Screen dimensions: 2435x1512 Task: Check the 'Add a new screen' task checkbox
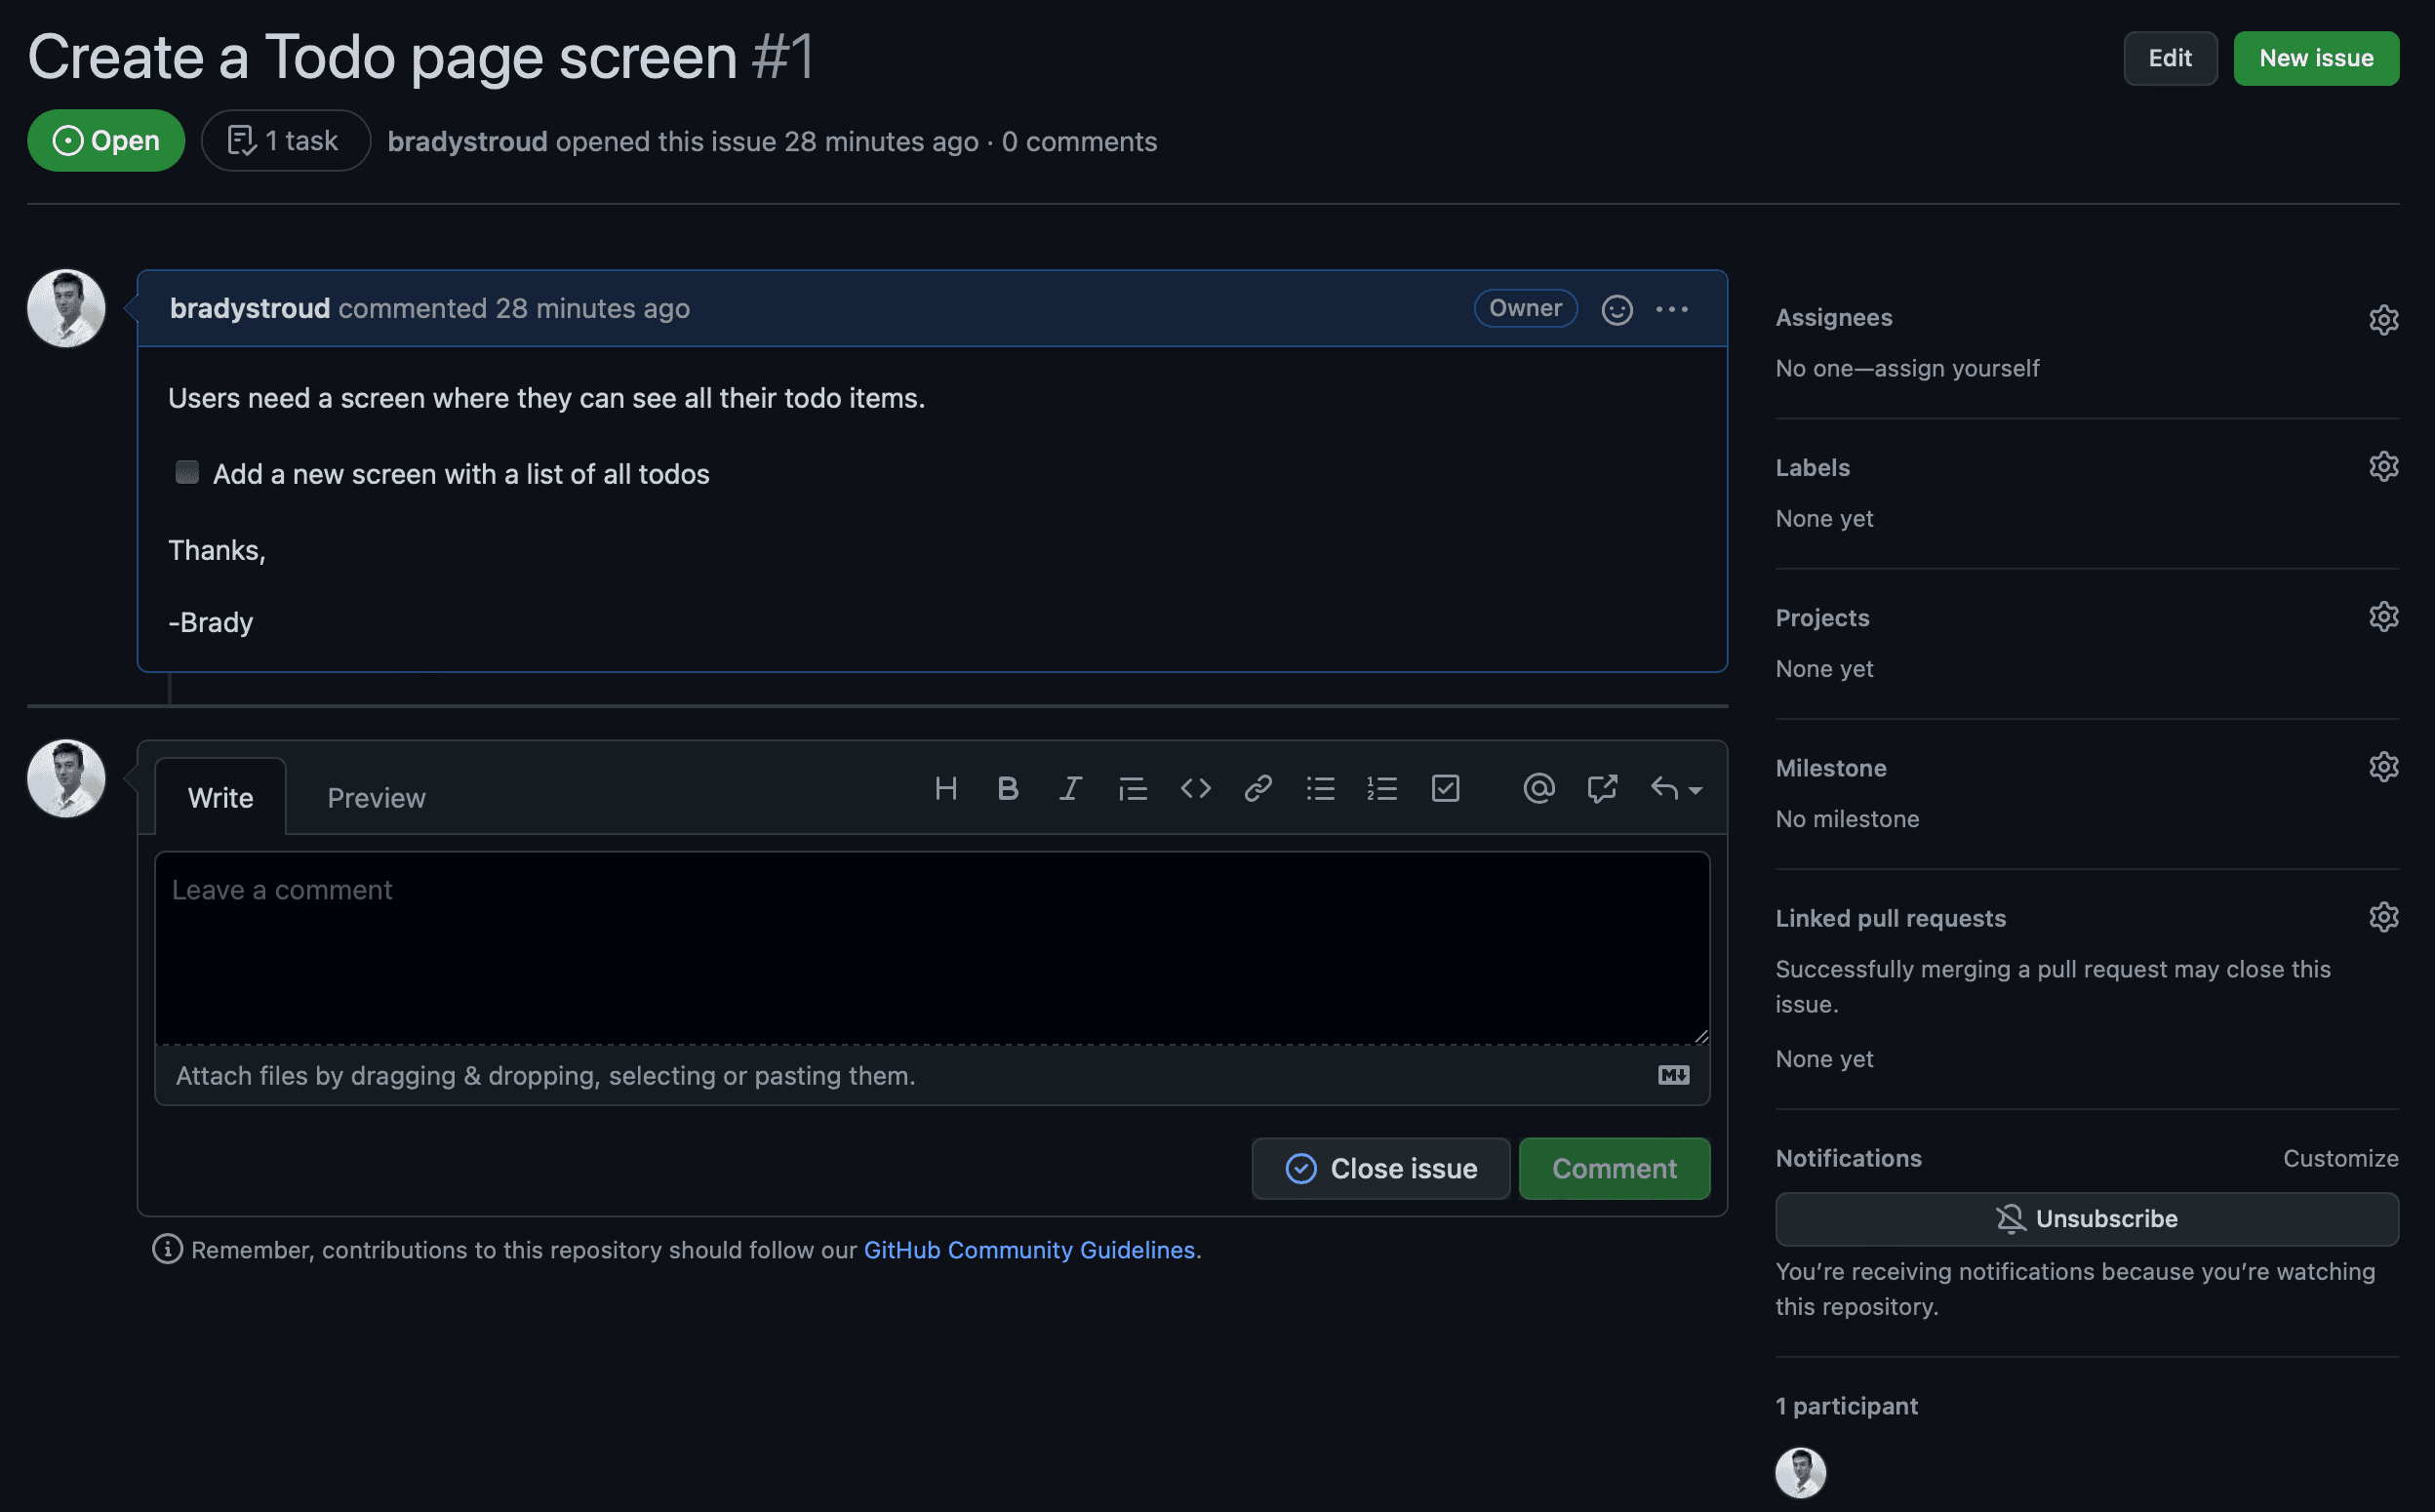[187, 472]
